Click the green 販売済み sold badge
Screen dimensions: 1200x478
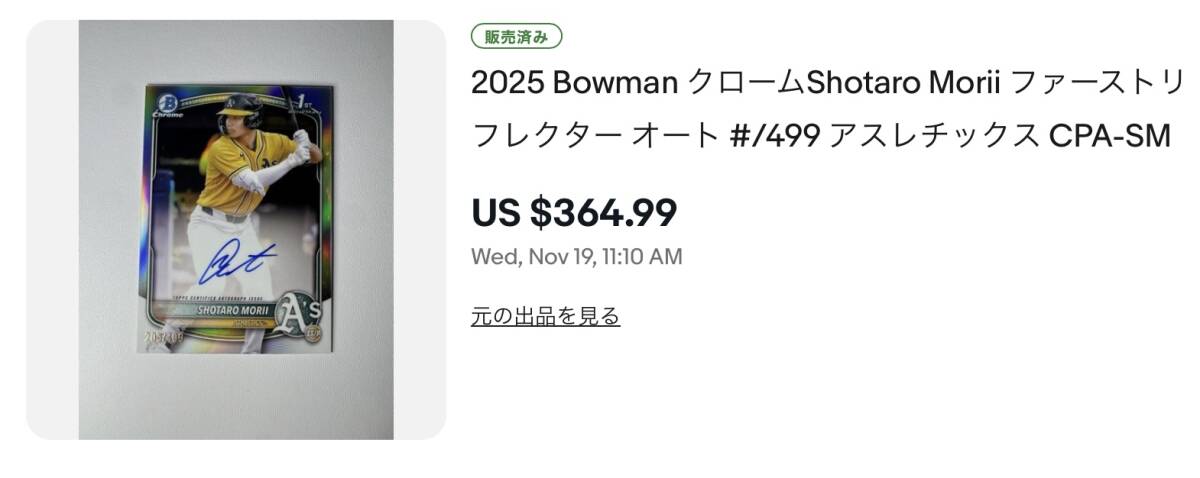pos(516,37)
